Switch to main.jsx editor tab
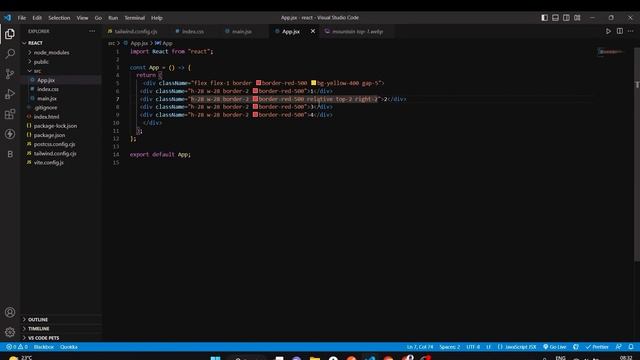 click(242, 31)
